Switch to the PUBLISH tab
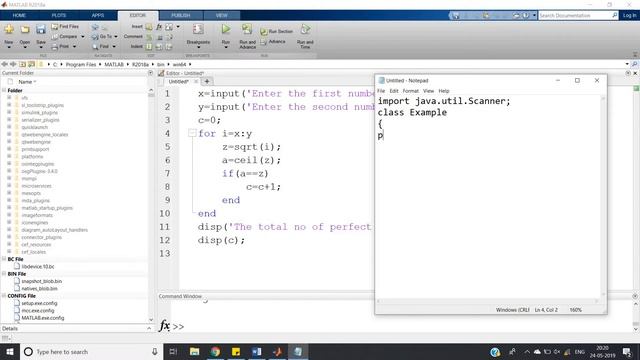This screenshot has height=360, width=640. coord(181,15)
